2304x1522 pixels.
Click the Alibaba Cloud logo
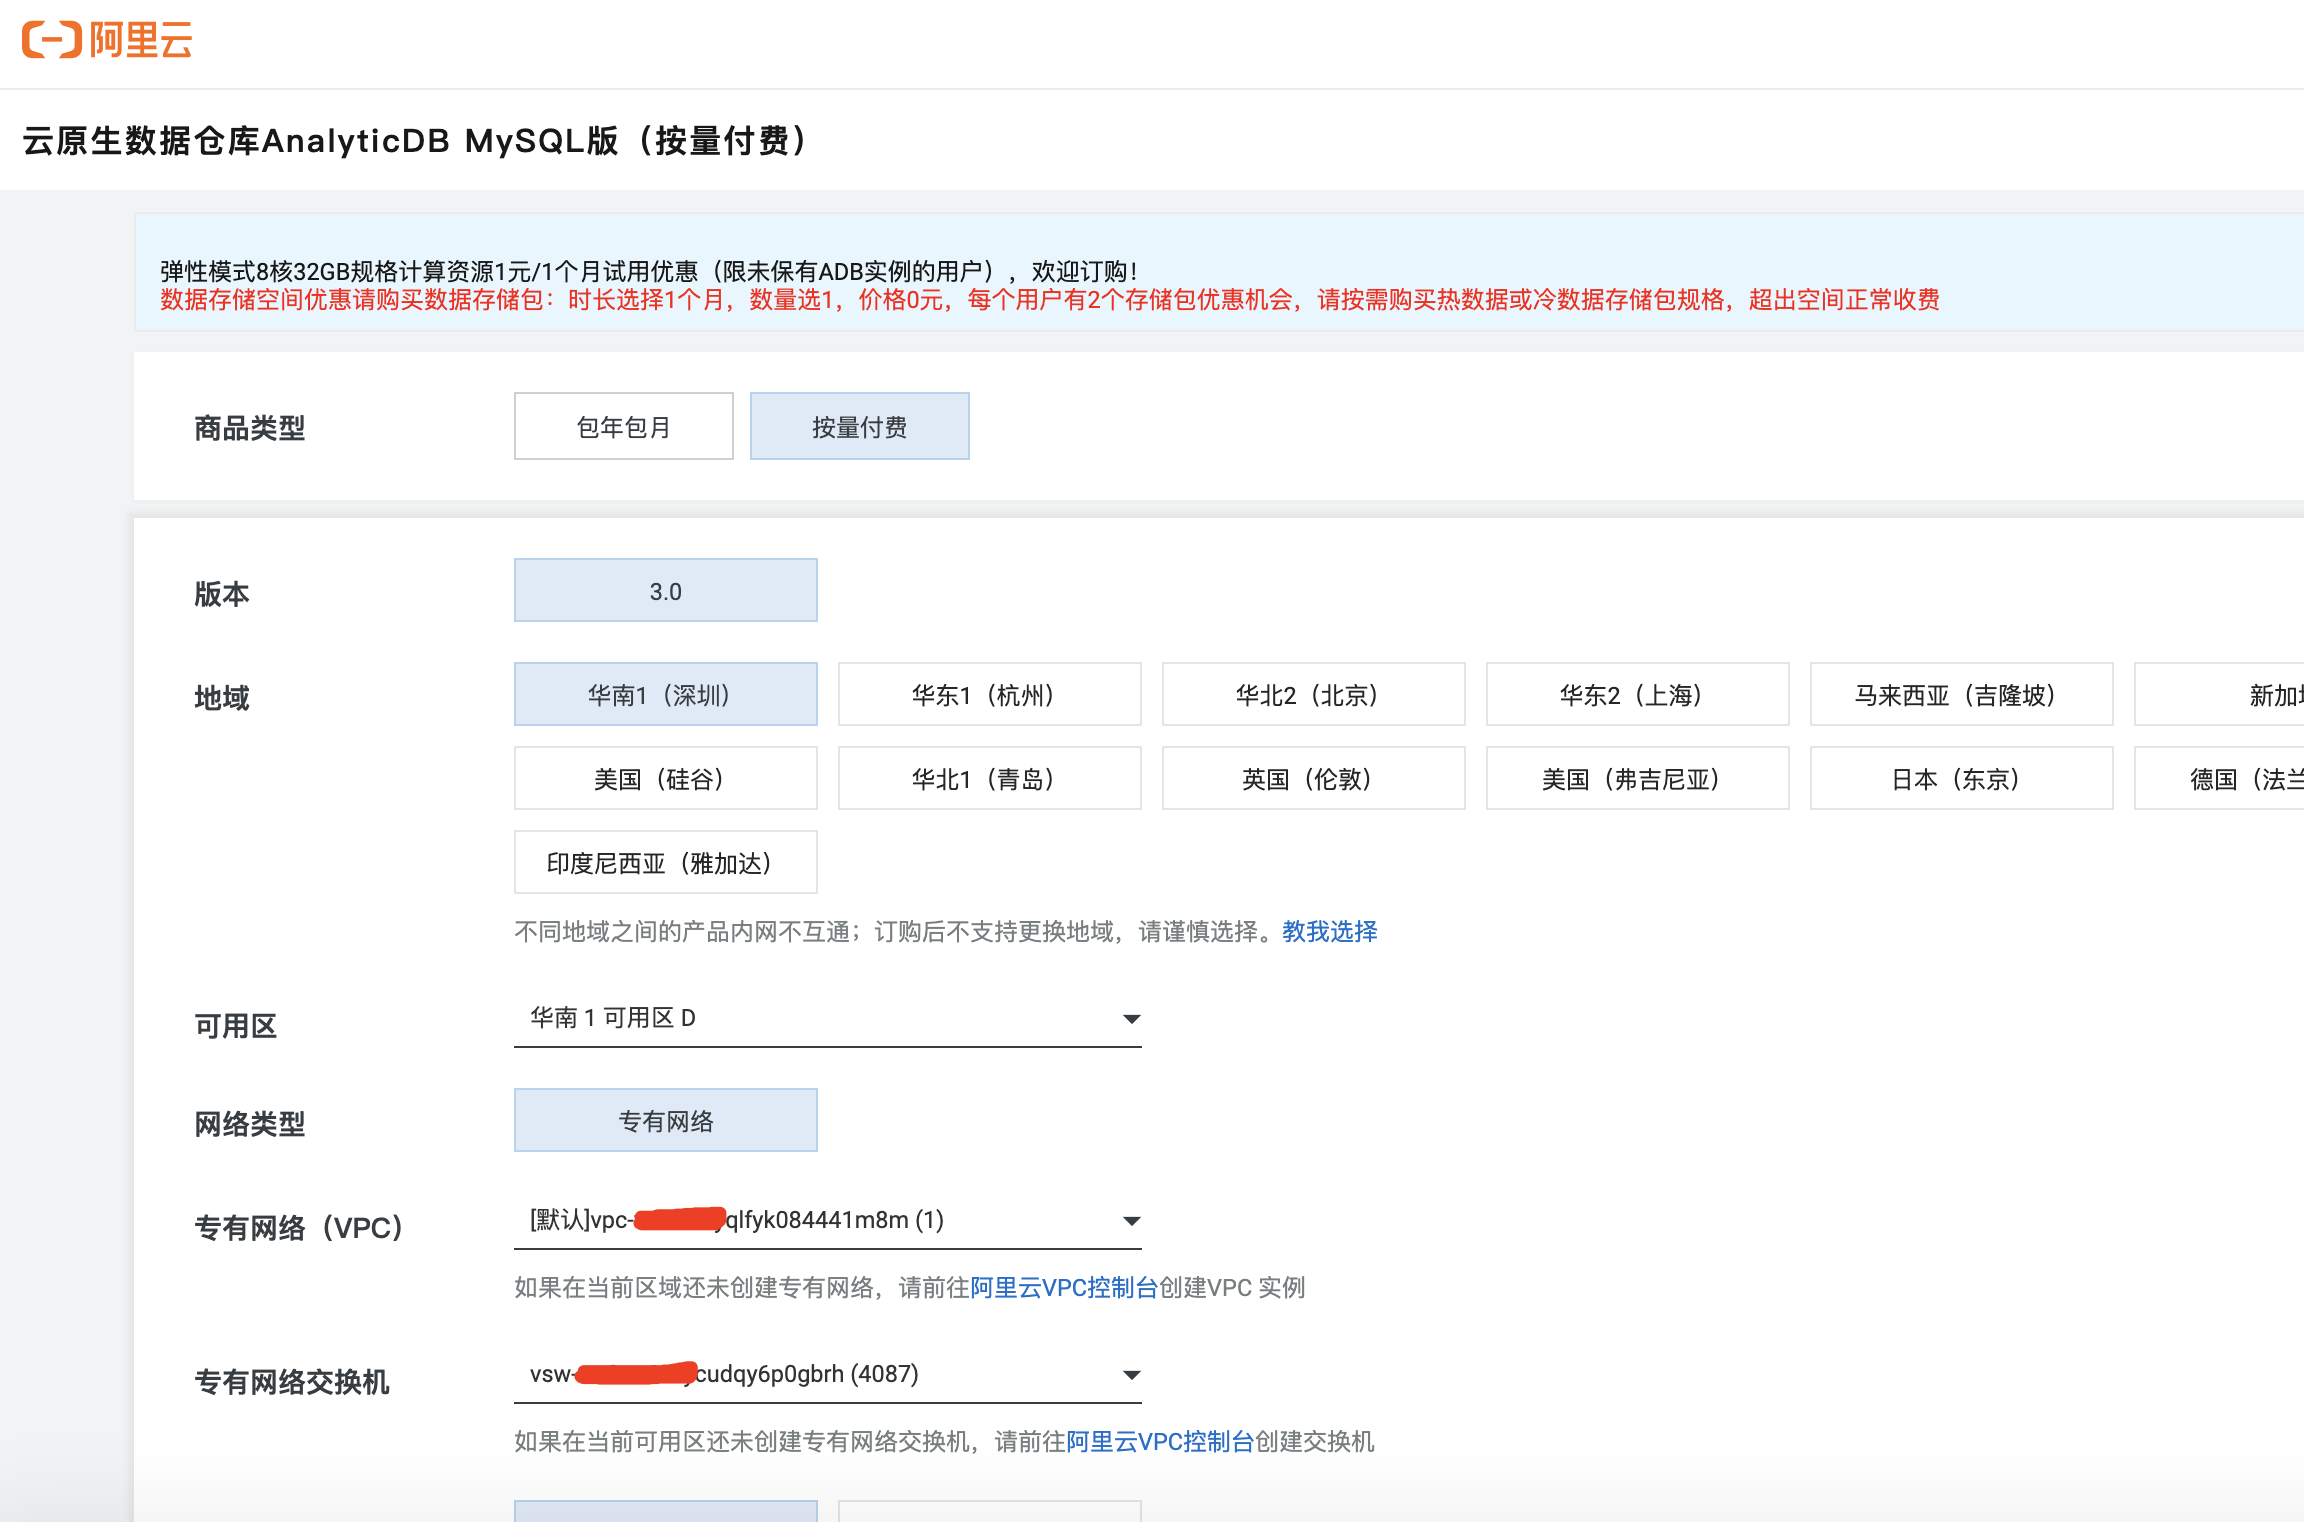click(x=106, y=40)
